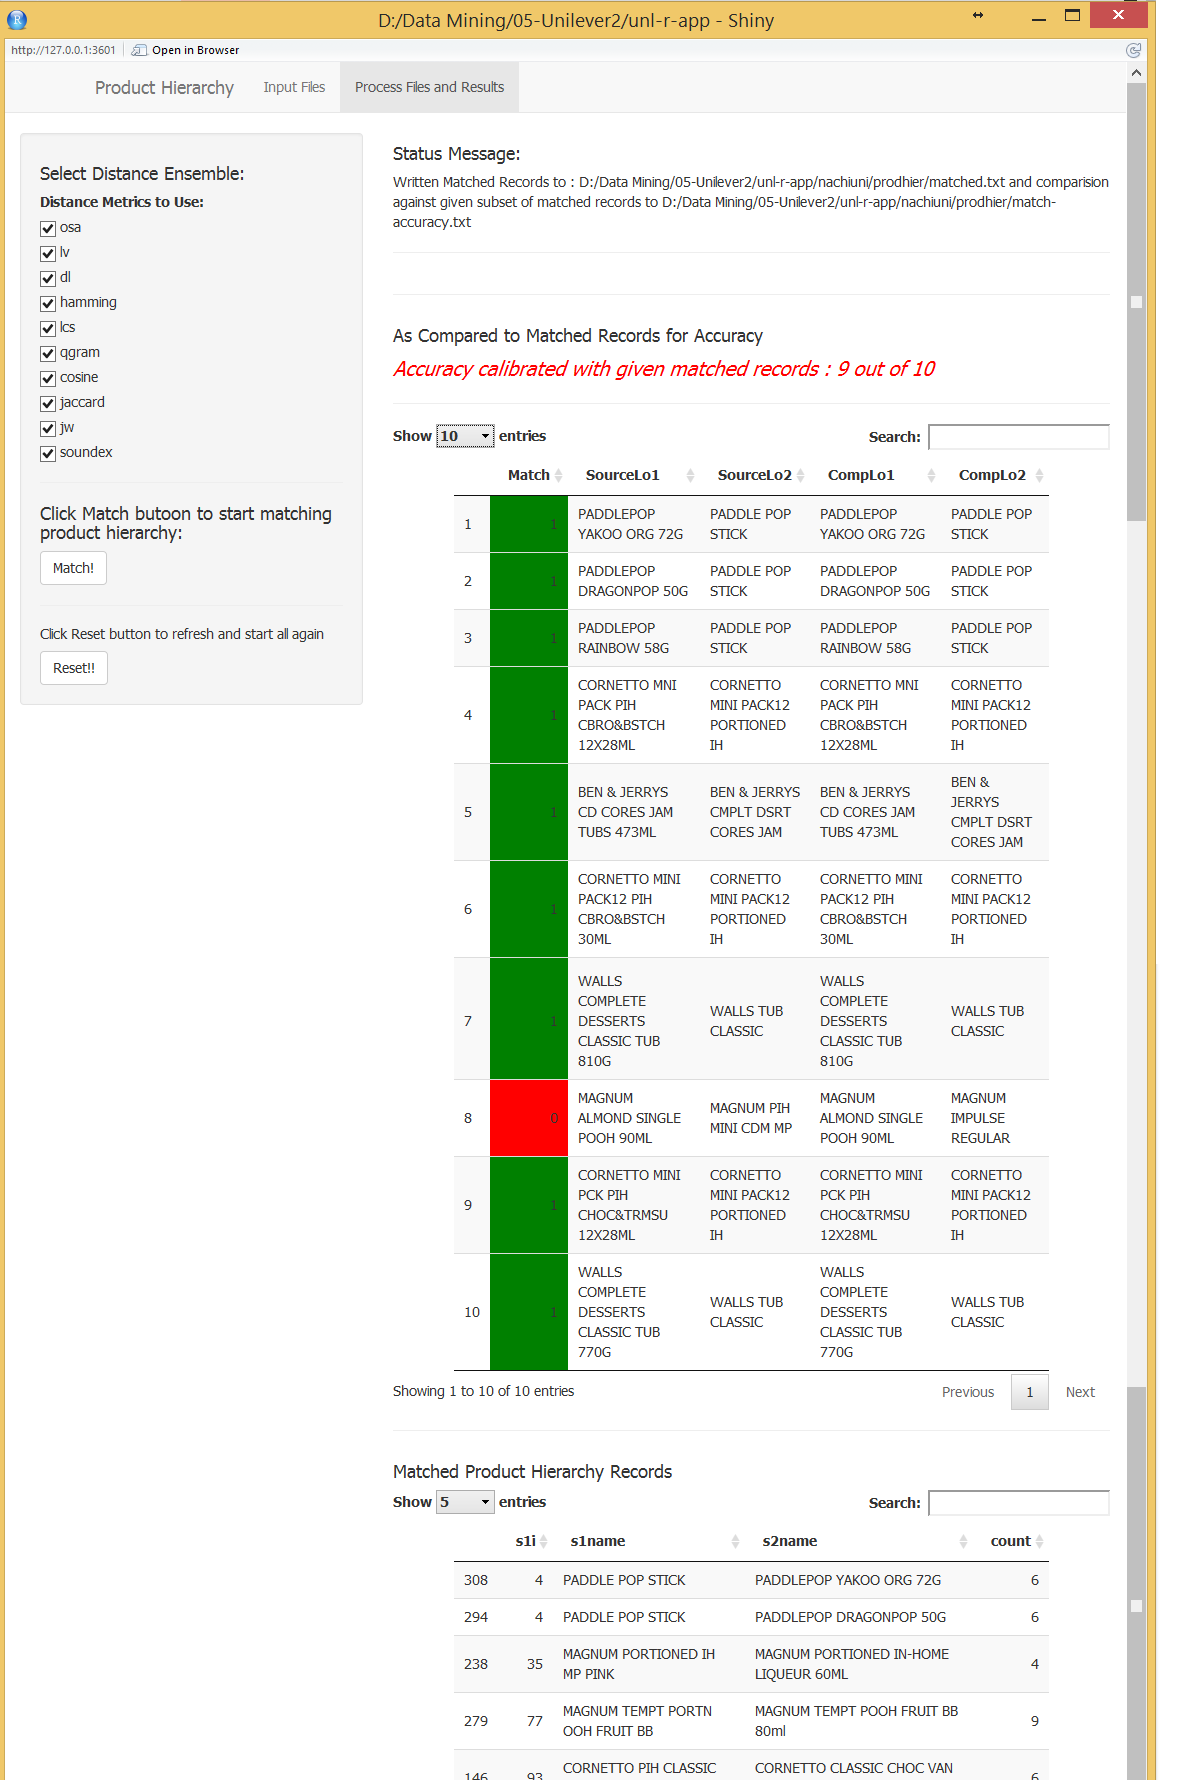Click the Matched Records Search field
The height and width of the screenshot is (1780, 1200).
1019,1503
